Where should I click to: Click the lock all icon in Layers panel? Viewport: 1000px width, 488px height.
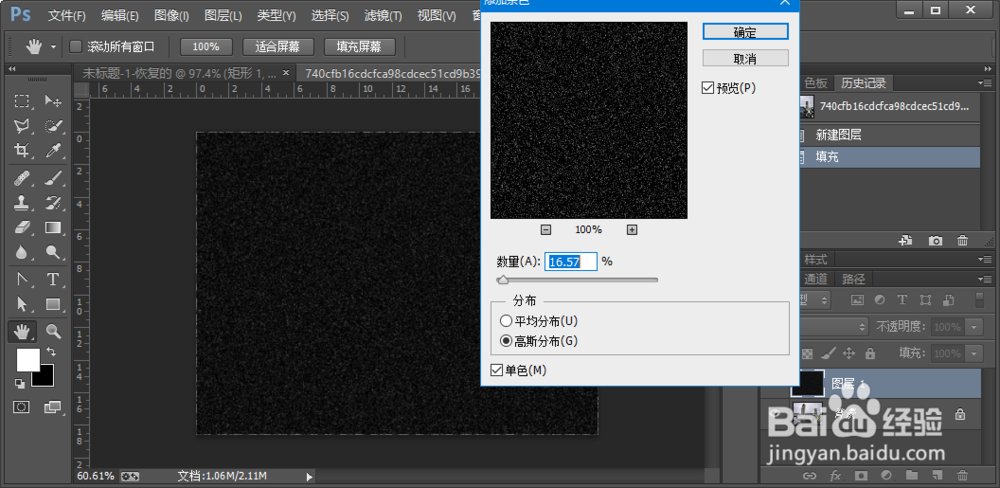click(869, 353)
